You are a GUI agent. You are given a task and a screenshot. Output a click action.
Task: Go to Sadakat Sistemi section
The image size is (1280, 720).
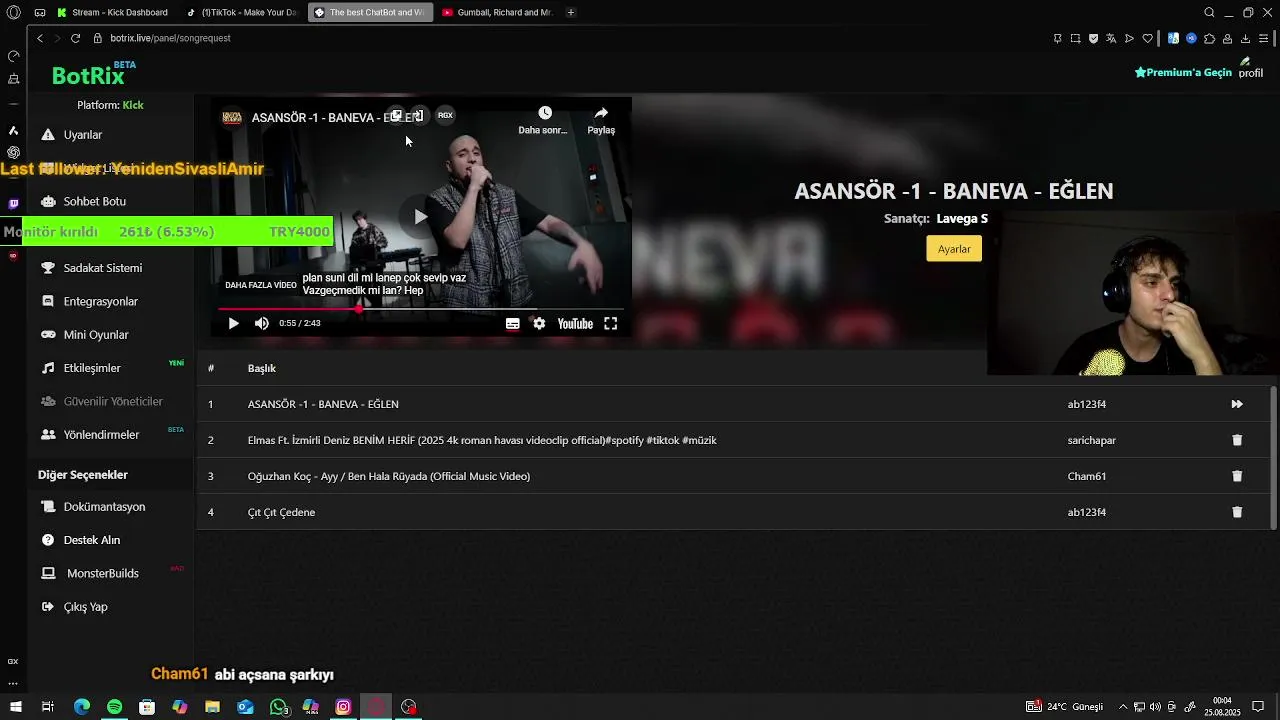tap(102, 268)
